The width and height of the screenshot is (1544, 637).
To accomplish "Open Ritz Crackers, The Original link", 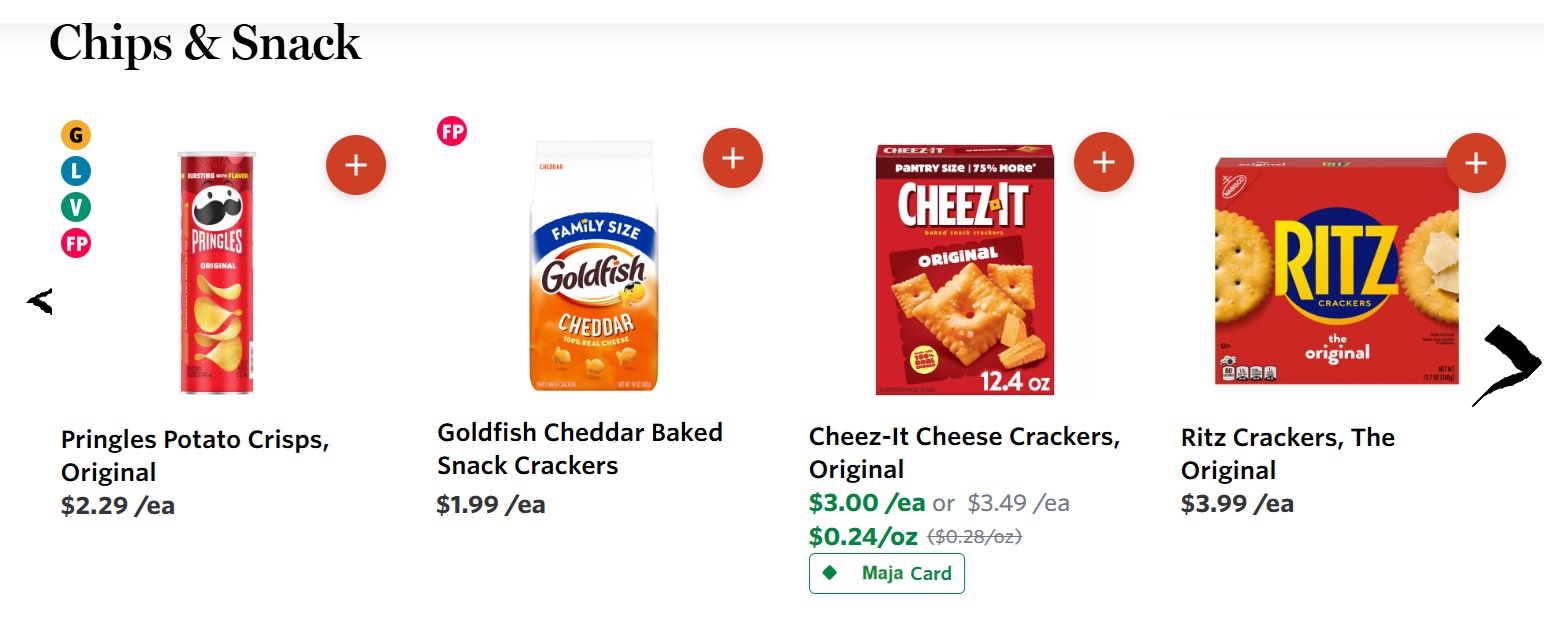I will pos(1288,454).
